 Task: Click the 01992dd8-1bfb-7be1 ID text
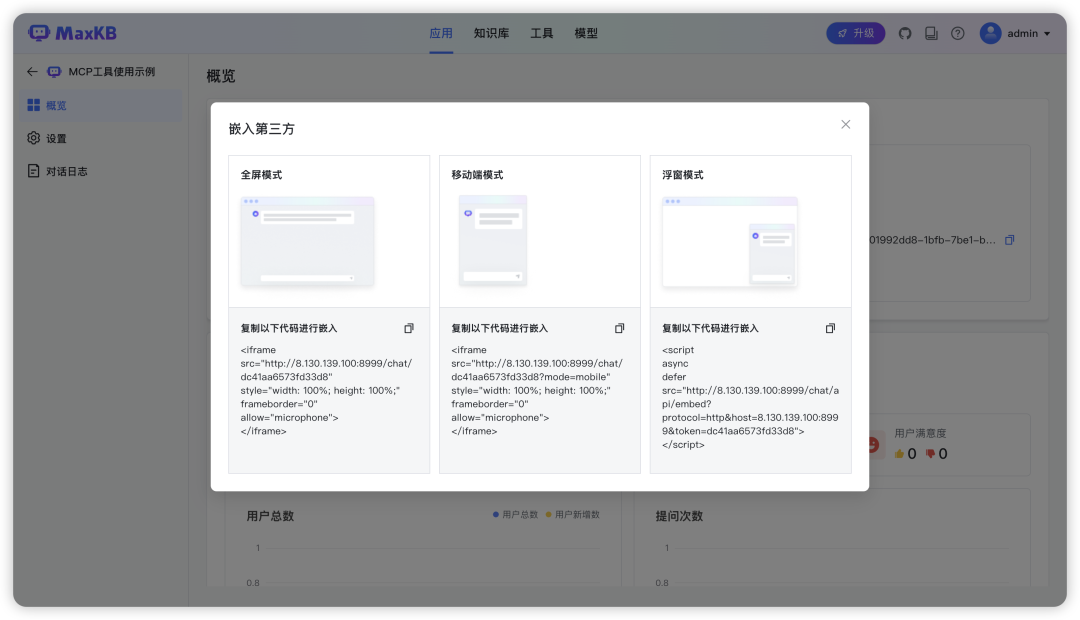[x=933, y=240]
